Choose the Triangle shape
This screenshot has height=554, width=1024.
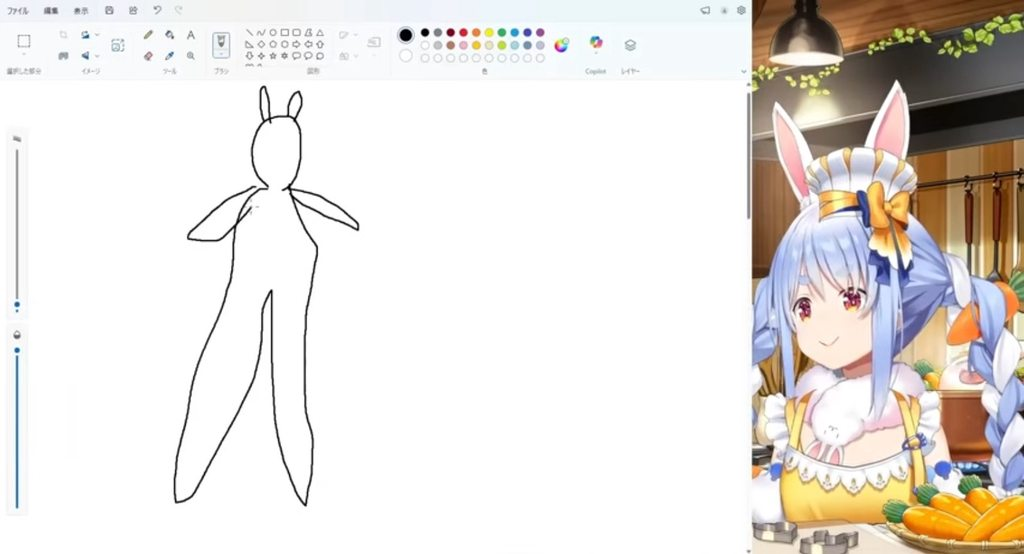pos(320,33)
